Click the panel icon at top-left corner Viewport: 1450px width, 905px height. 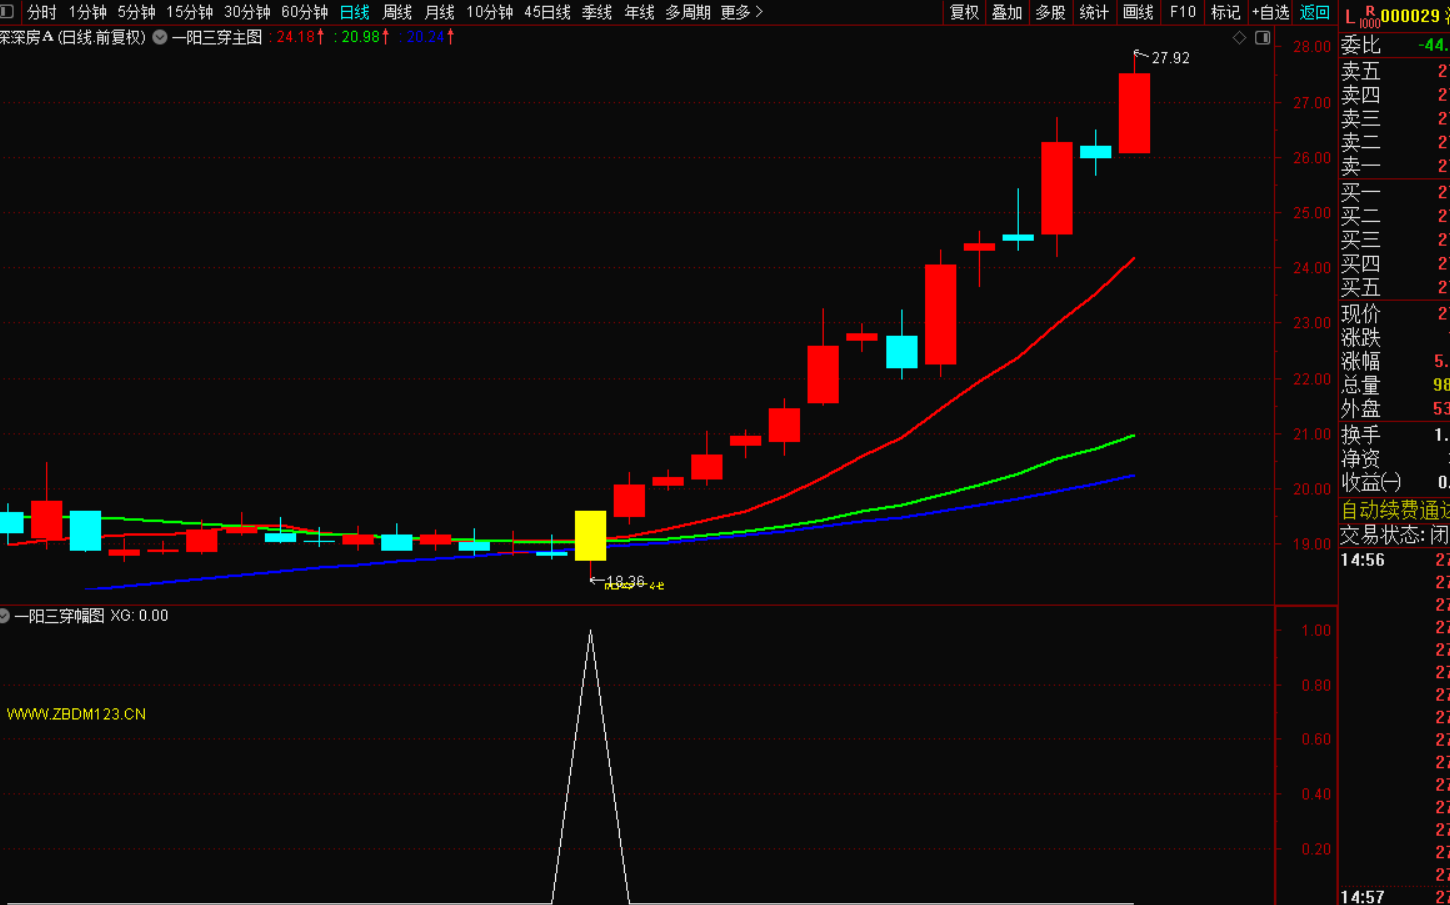tap(7, 11)
